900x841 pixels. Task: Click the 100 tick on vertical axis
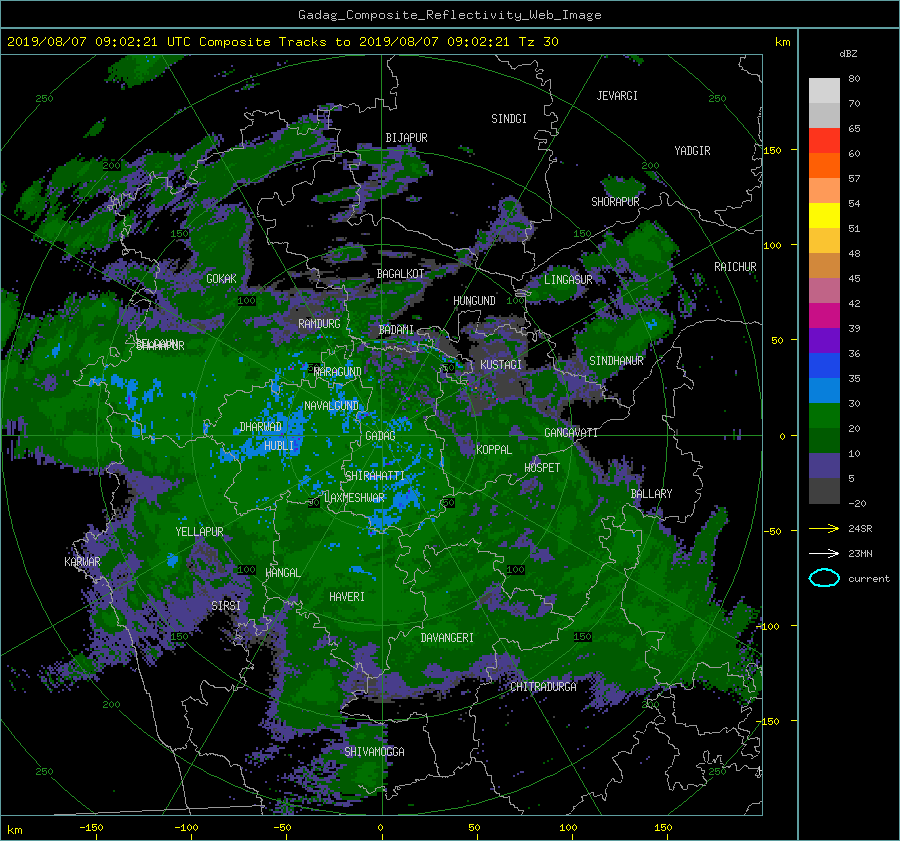pos(772,245)
